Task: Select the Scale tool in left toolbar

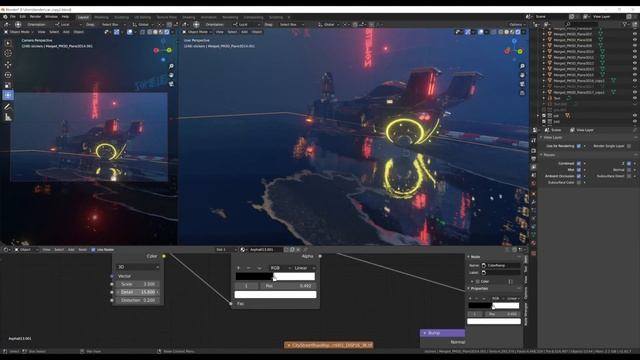Action: click(x=8, y=85)
